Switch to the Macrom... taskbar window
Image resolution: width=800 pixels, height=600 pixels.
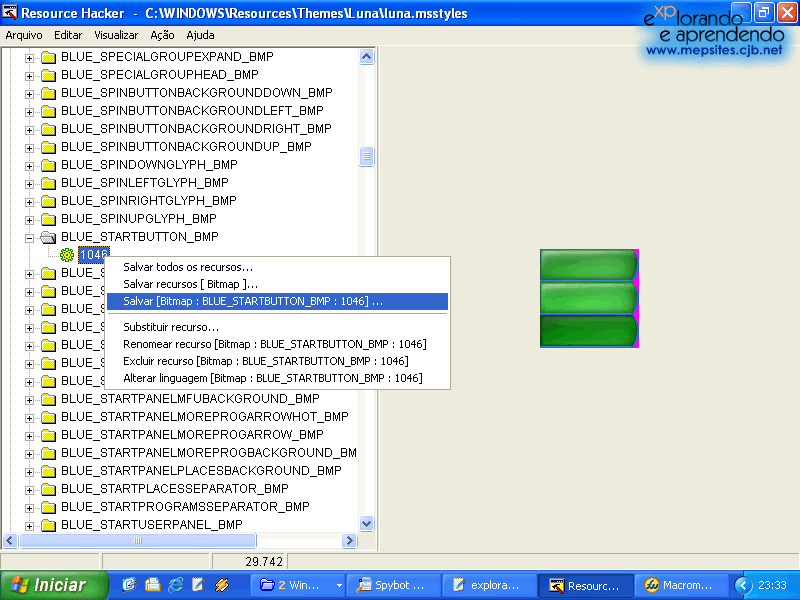pyautogui.click(x=681, y=585)
